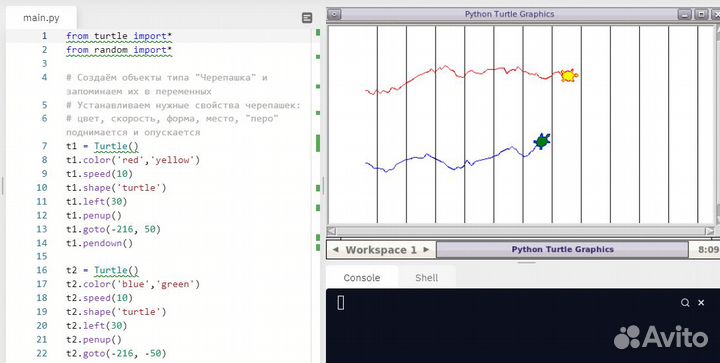Click the comment '# Устанавливаем нужные свойства черепашек:'
Screen dimensions: 720x363
coord(183,105)
